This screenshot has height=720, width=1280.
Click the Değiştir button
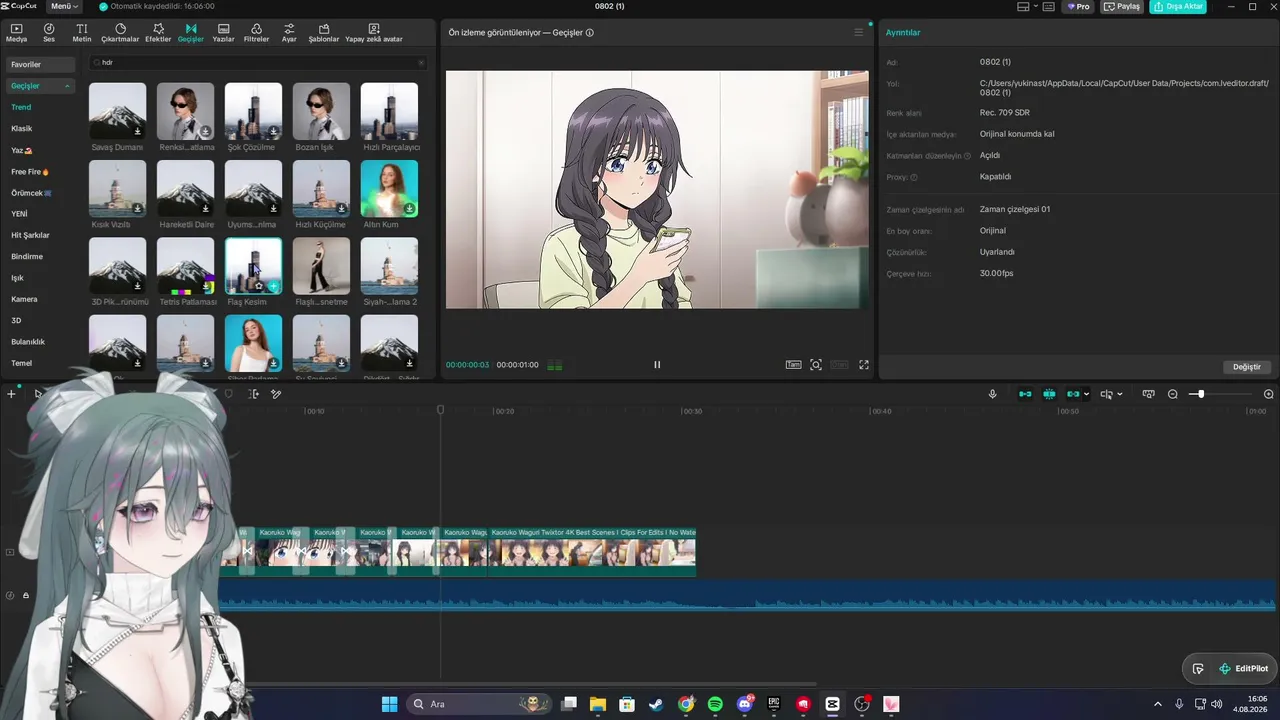[1247, 367]
